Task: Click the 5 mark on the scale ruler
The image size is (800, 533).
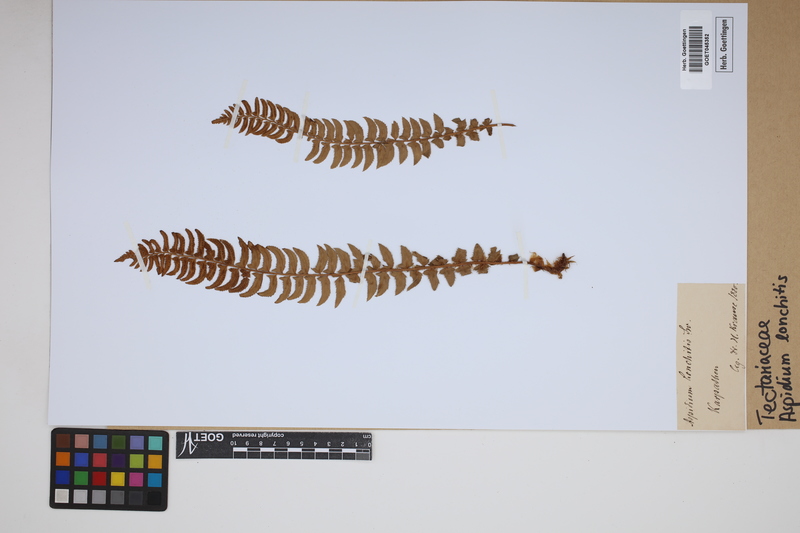Action: [302, 442]
